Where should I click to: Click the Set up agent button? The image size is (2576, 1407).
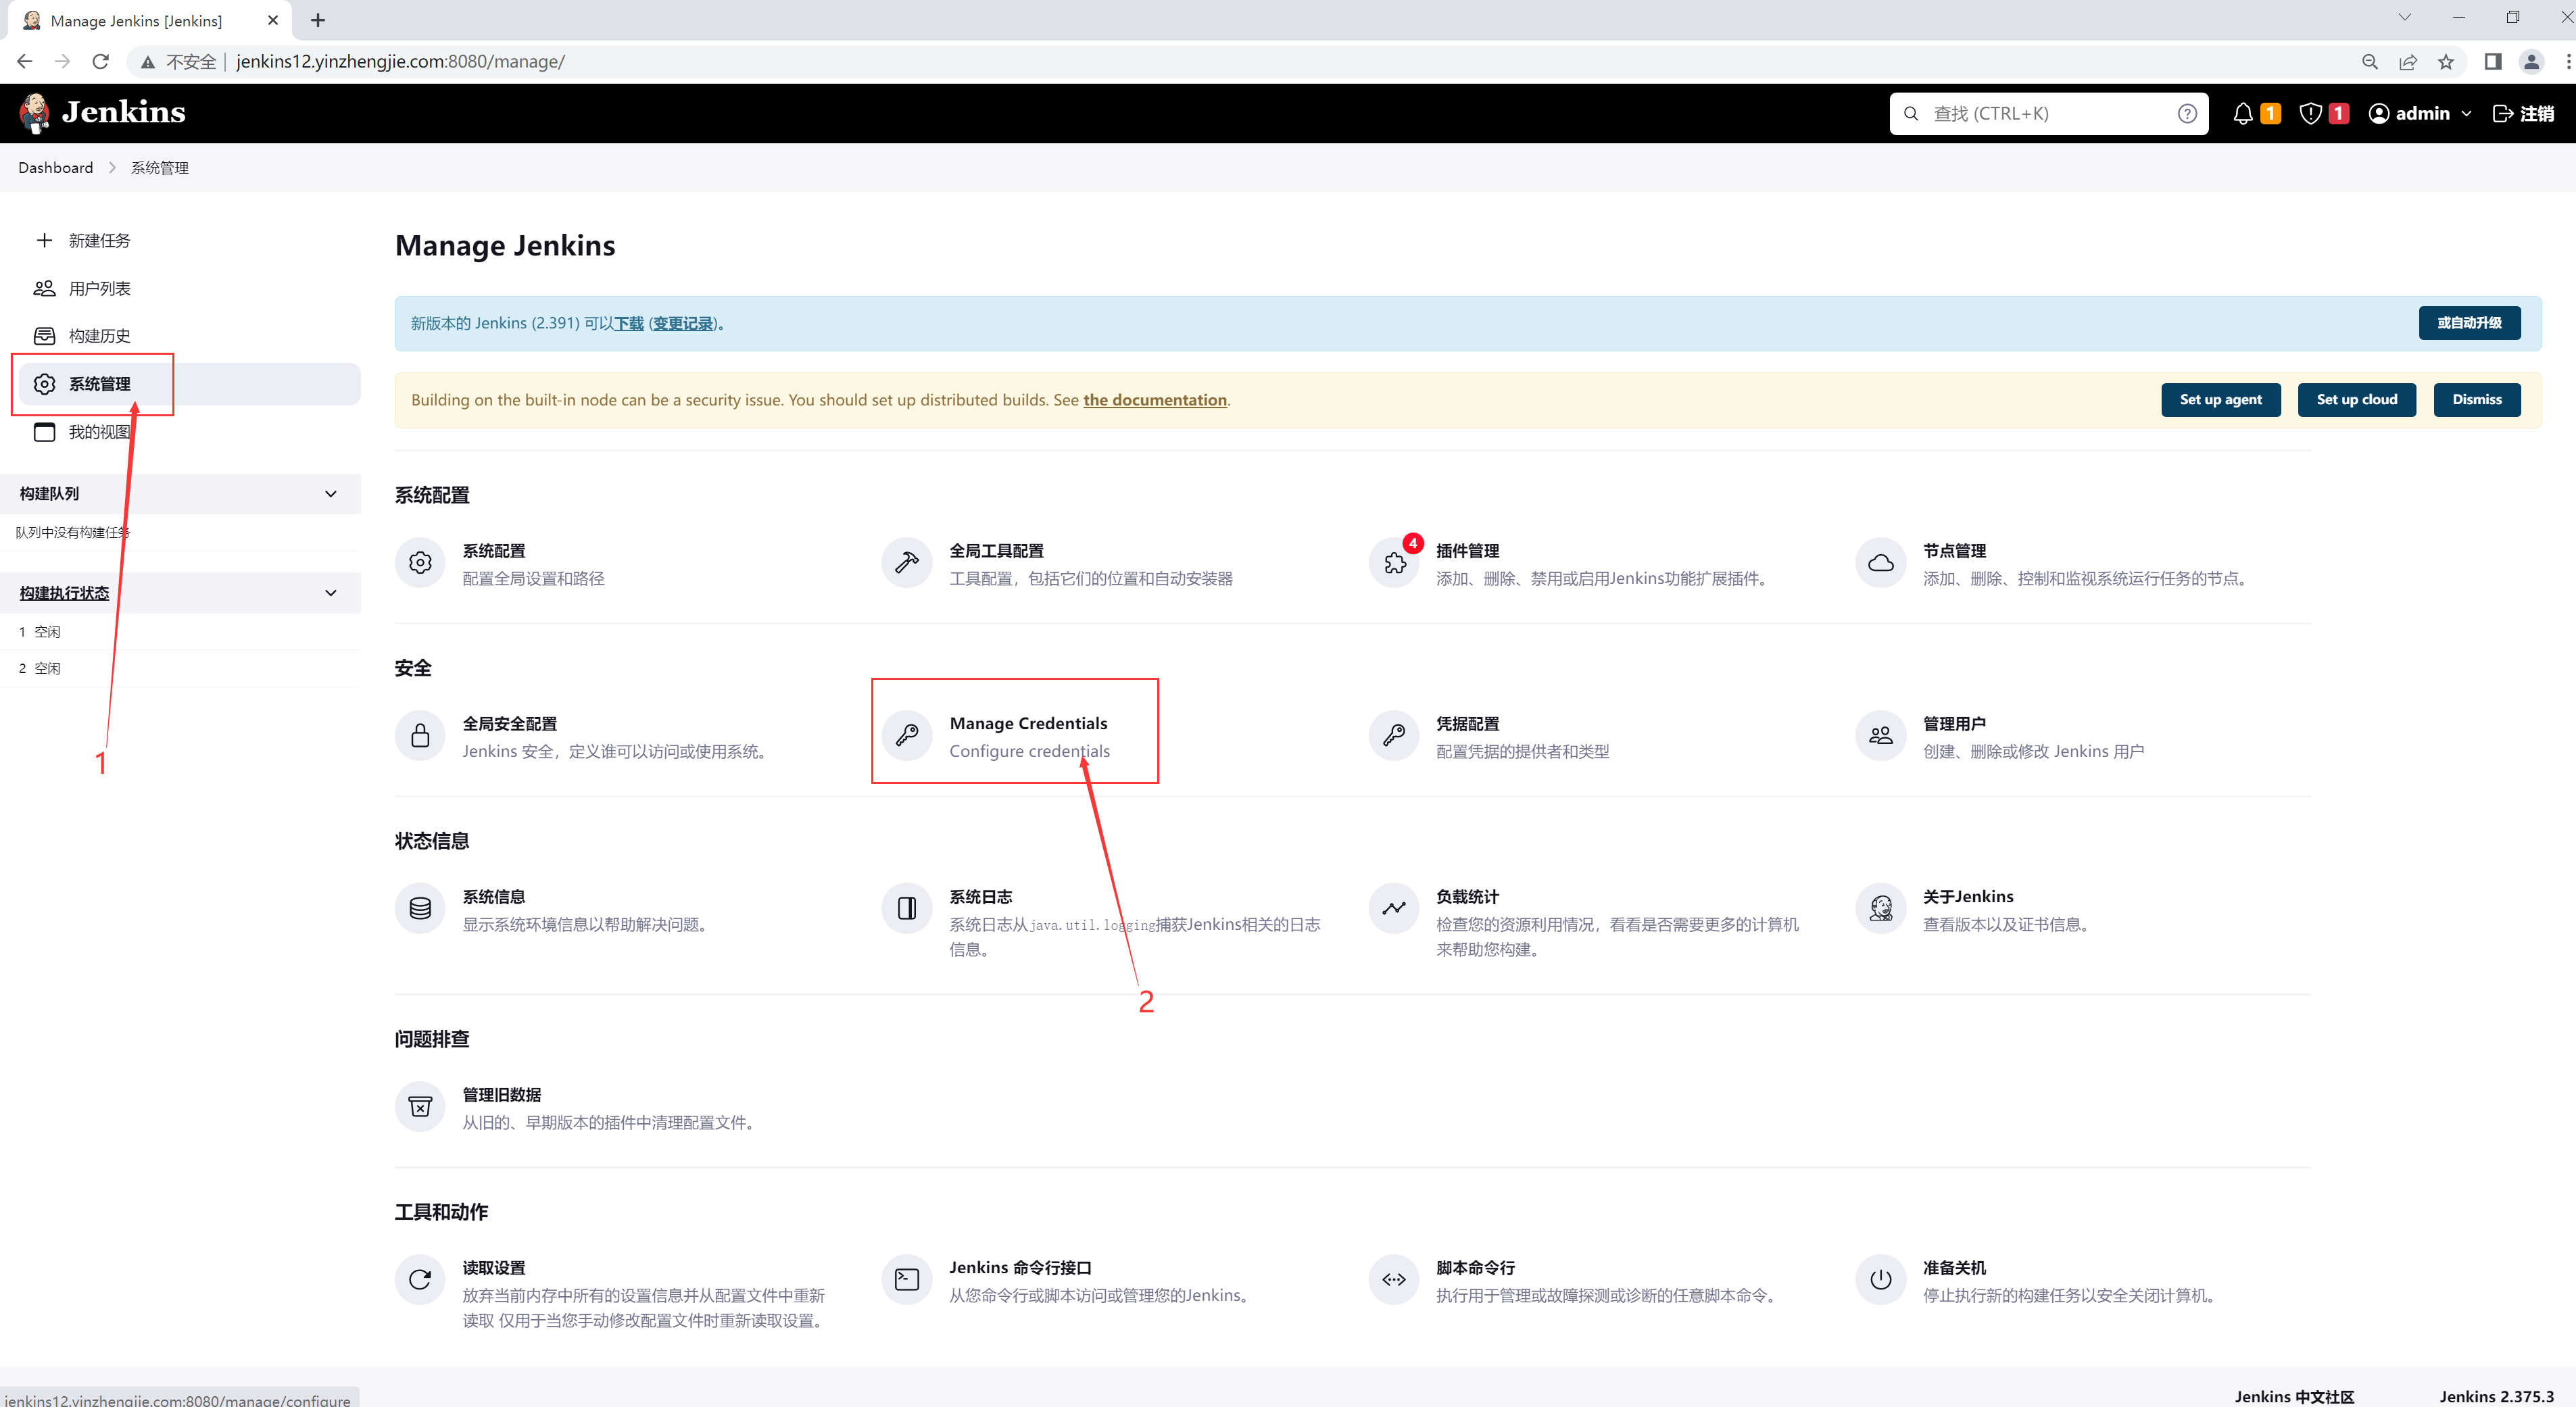coord(2220,400)
